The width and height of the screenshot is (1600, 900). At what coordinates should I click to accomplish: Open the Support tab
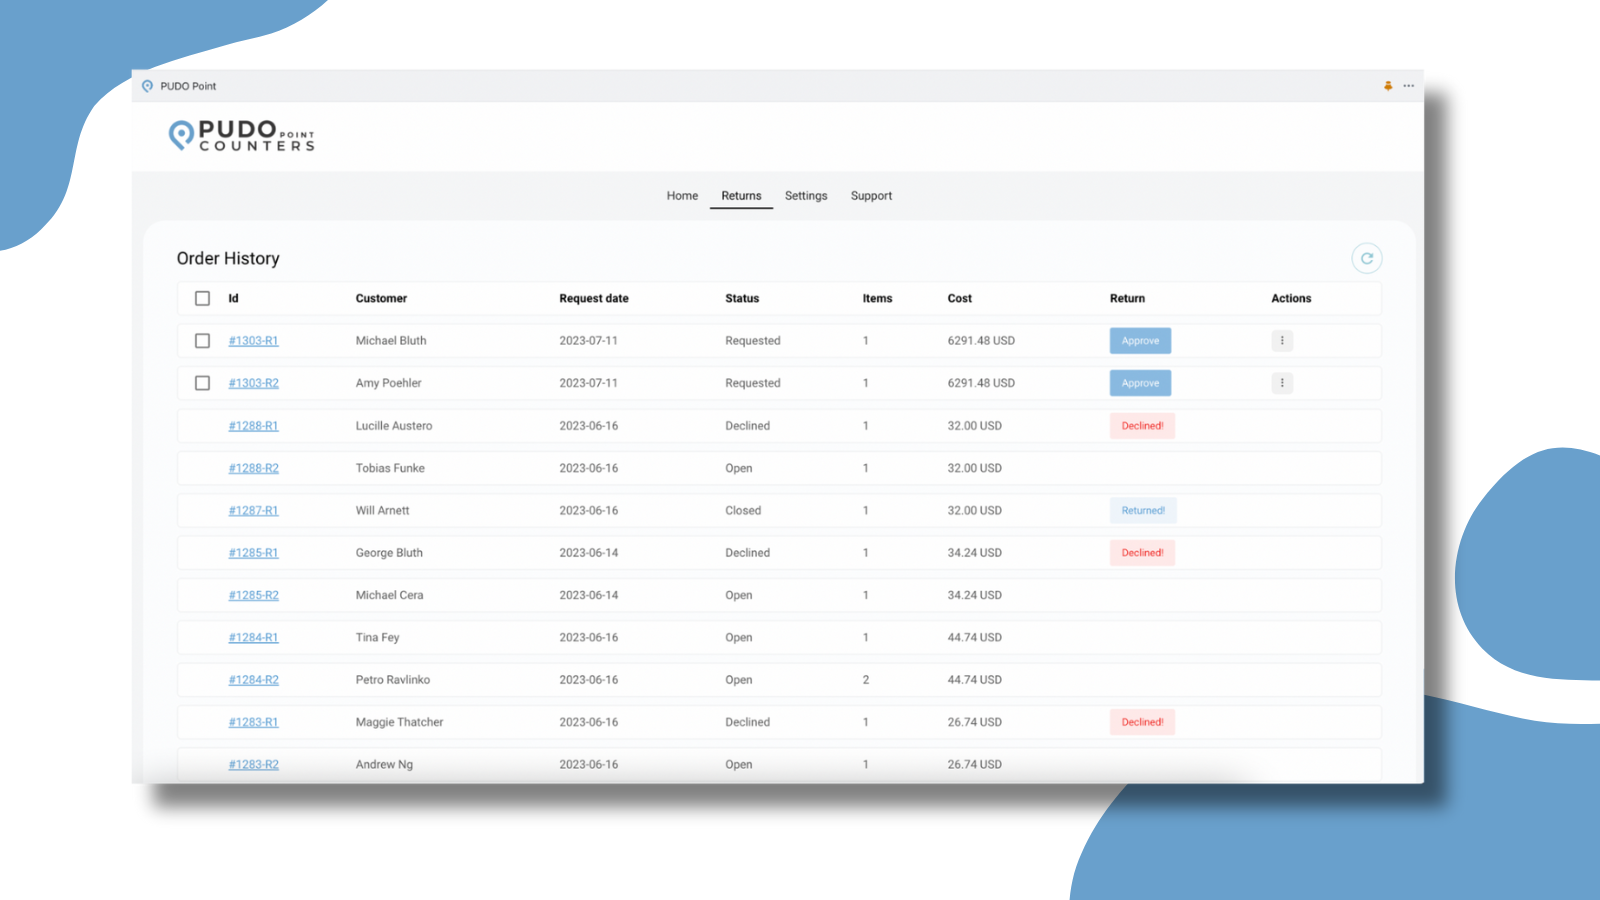coord(871,196)
